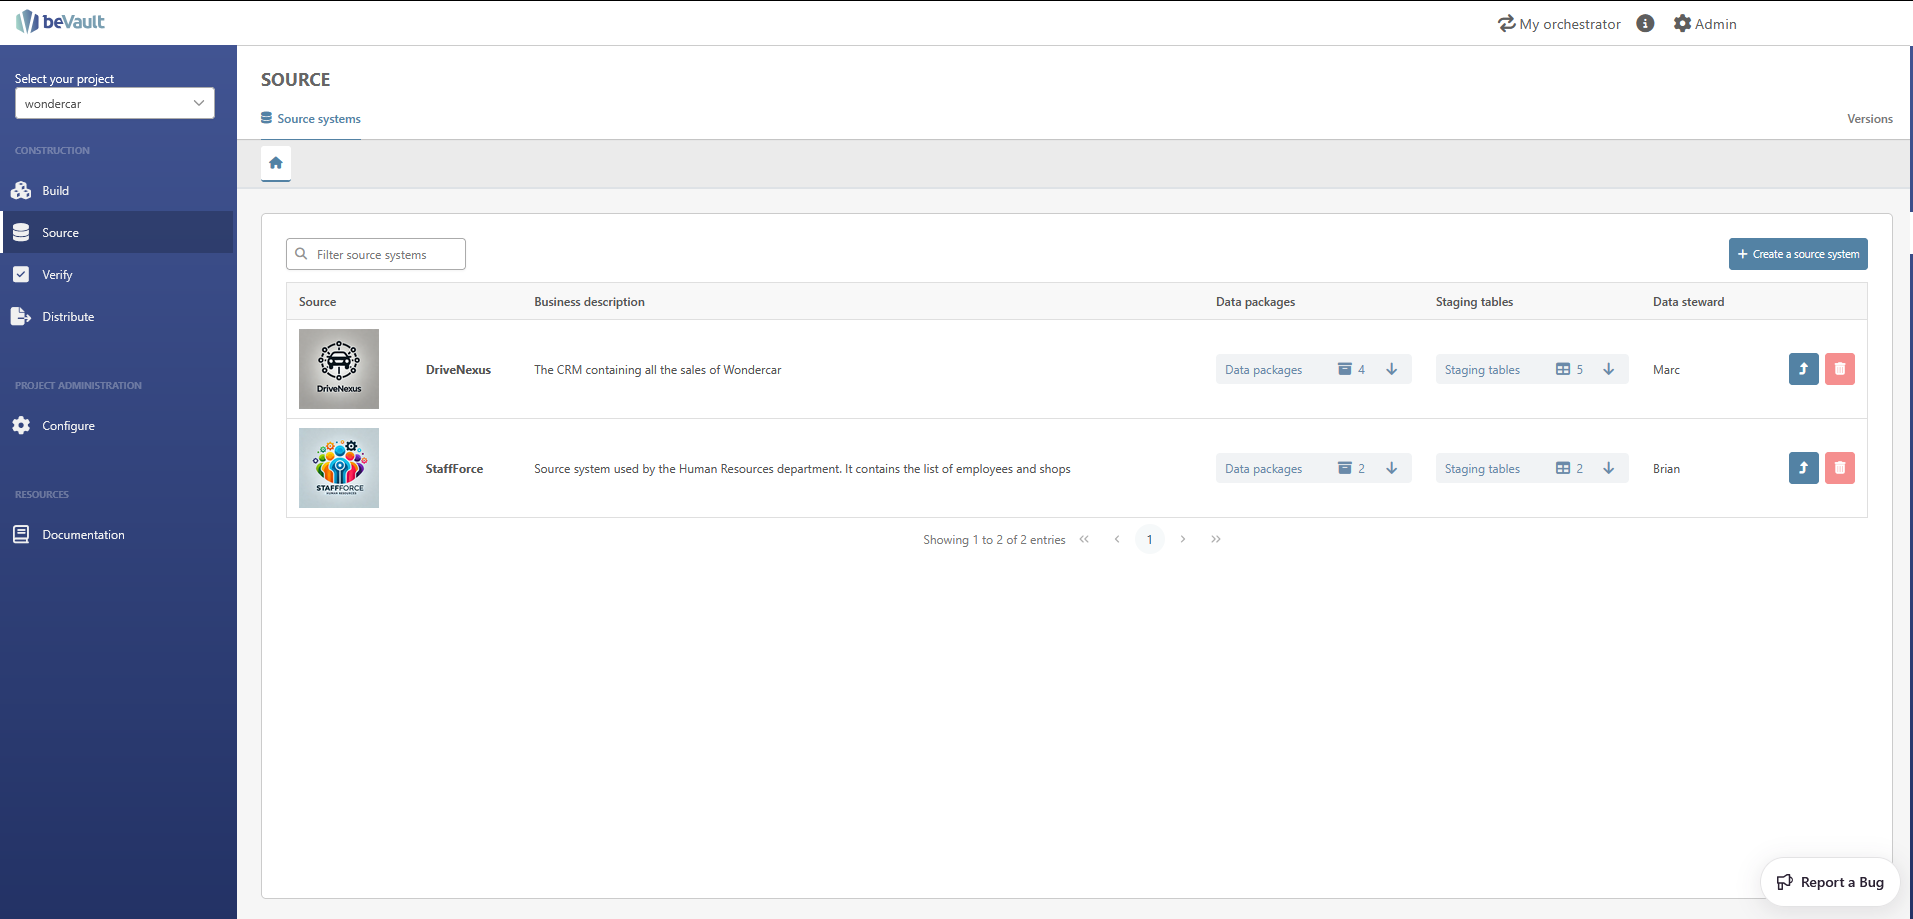Go to Verify in the sidebar
Viewport: 1913px width, 919px height.
(57, 275)
